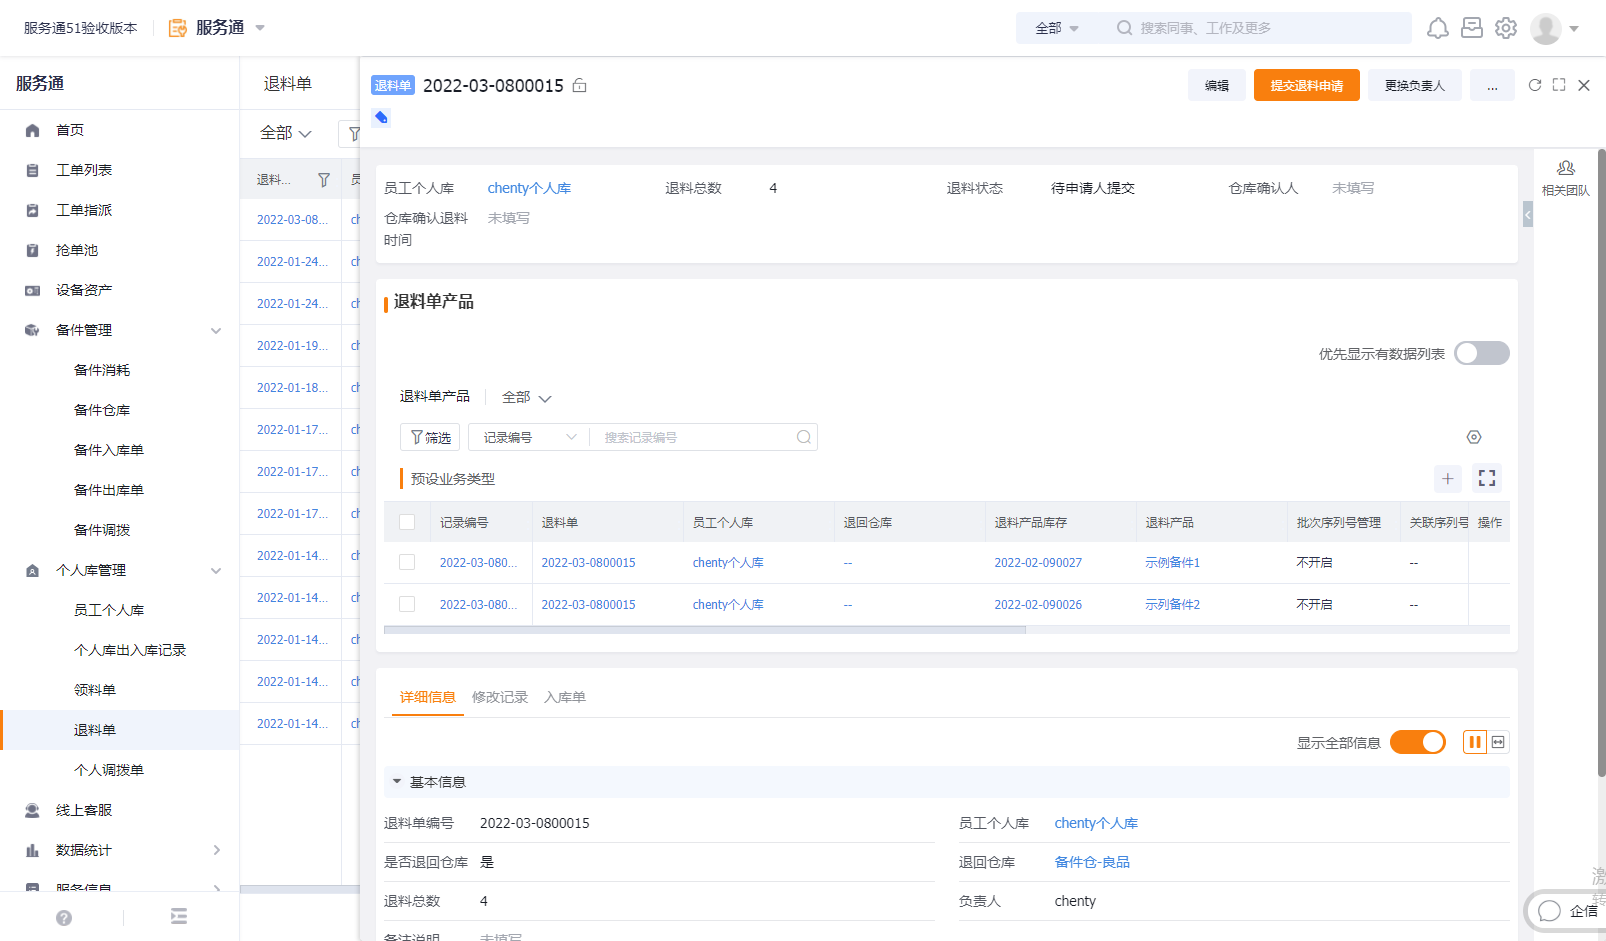Expand the 数据统计 sidebar group
1606x941 pixels.
pyautogui.click(x=216, y=850)
